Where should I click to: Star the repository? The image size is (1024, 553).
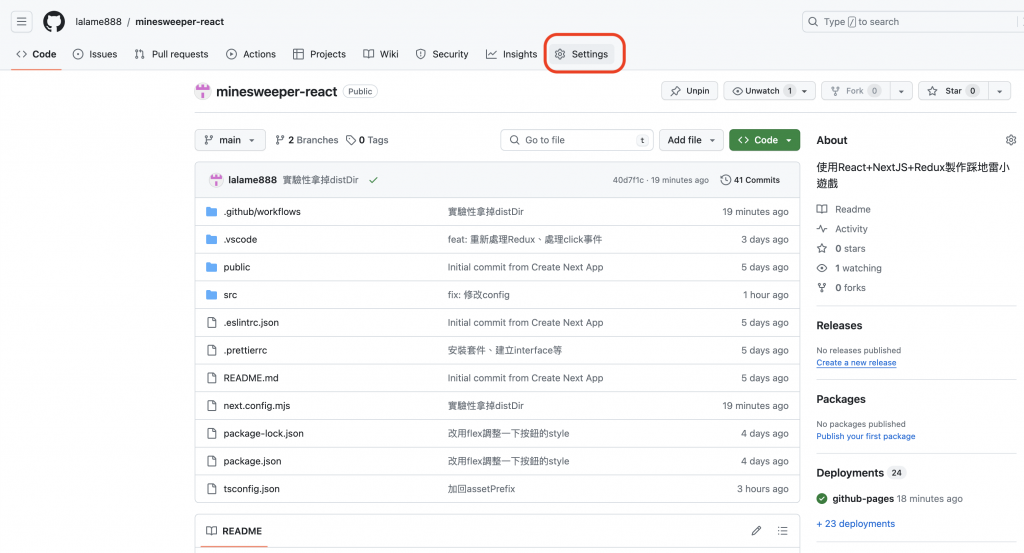(x=953, y=91)
